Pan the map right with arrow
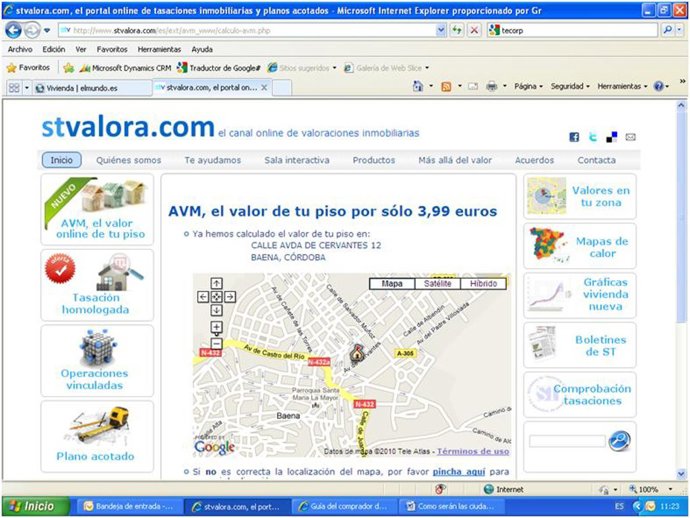 230,297
